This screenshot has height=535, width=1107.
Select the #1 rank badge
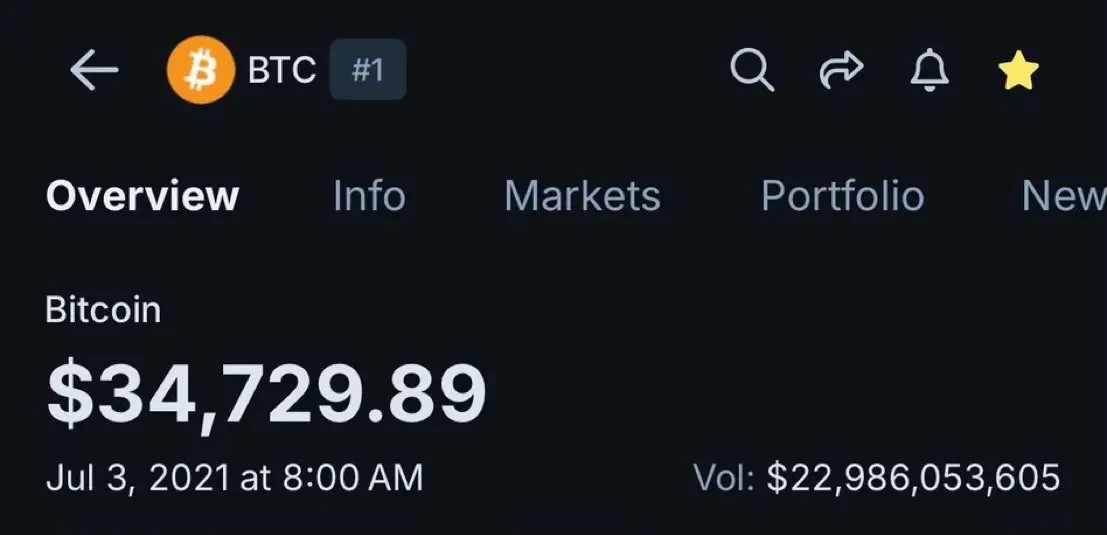[x=368, y=69]
